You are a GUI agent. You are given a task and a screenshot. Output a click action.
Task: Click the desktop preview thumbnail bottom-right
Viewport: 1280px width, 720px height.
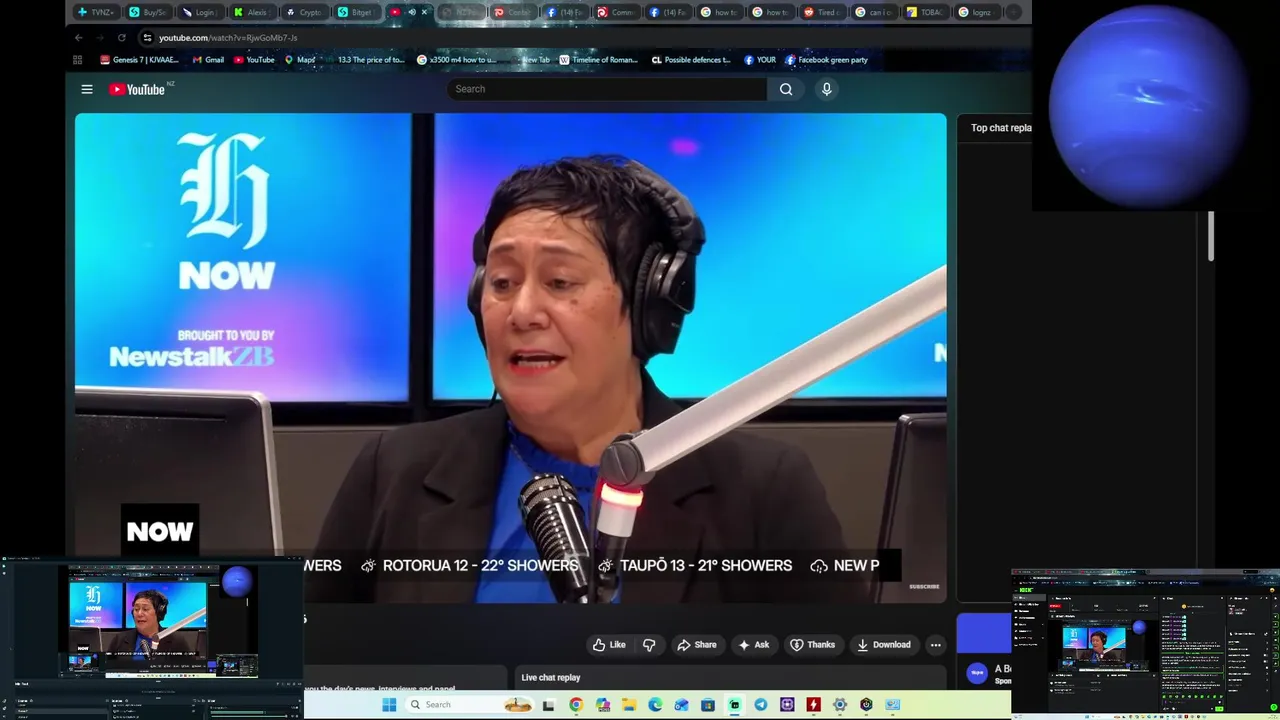[1145, 643]
